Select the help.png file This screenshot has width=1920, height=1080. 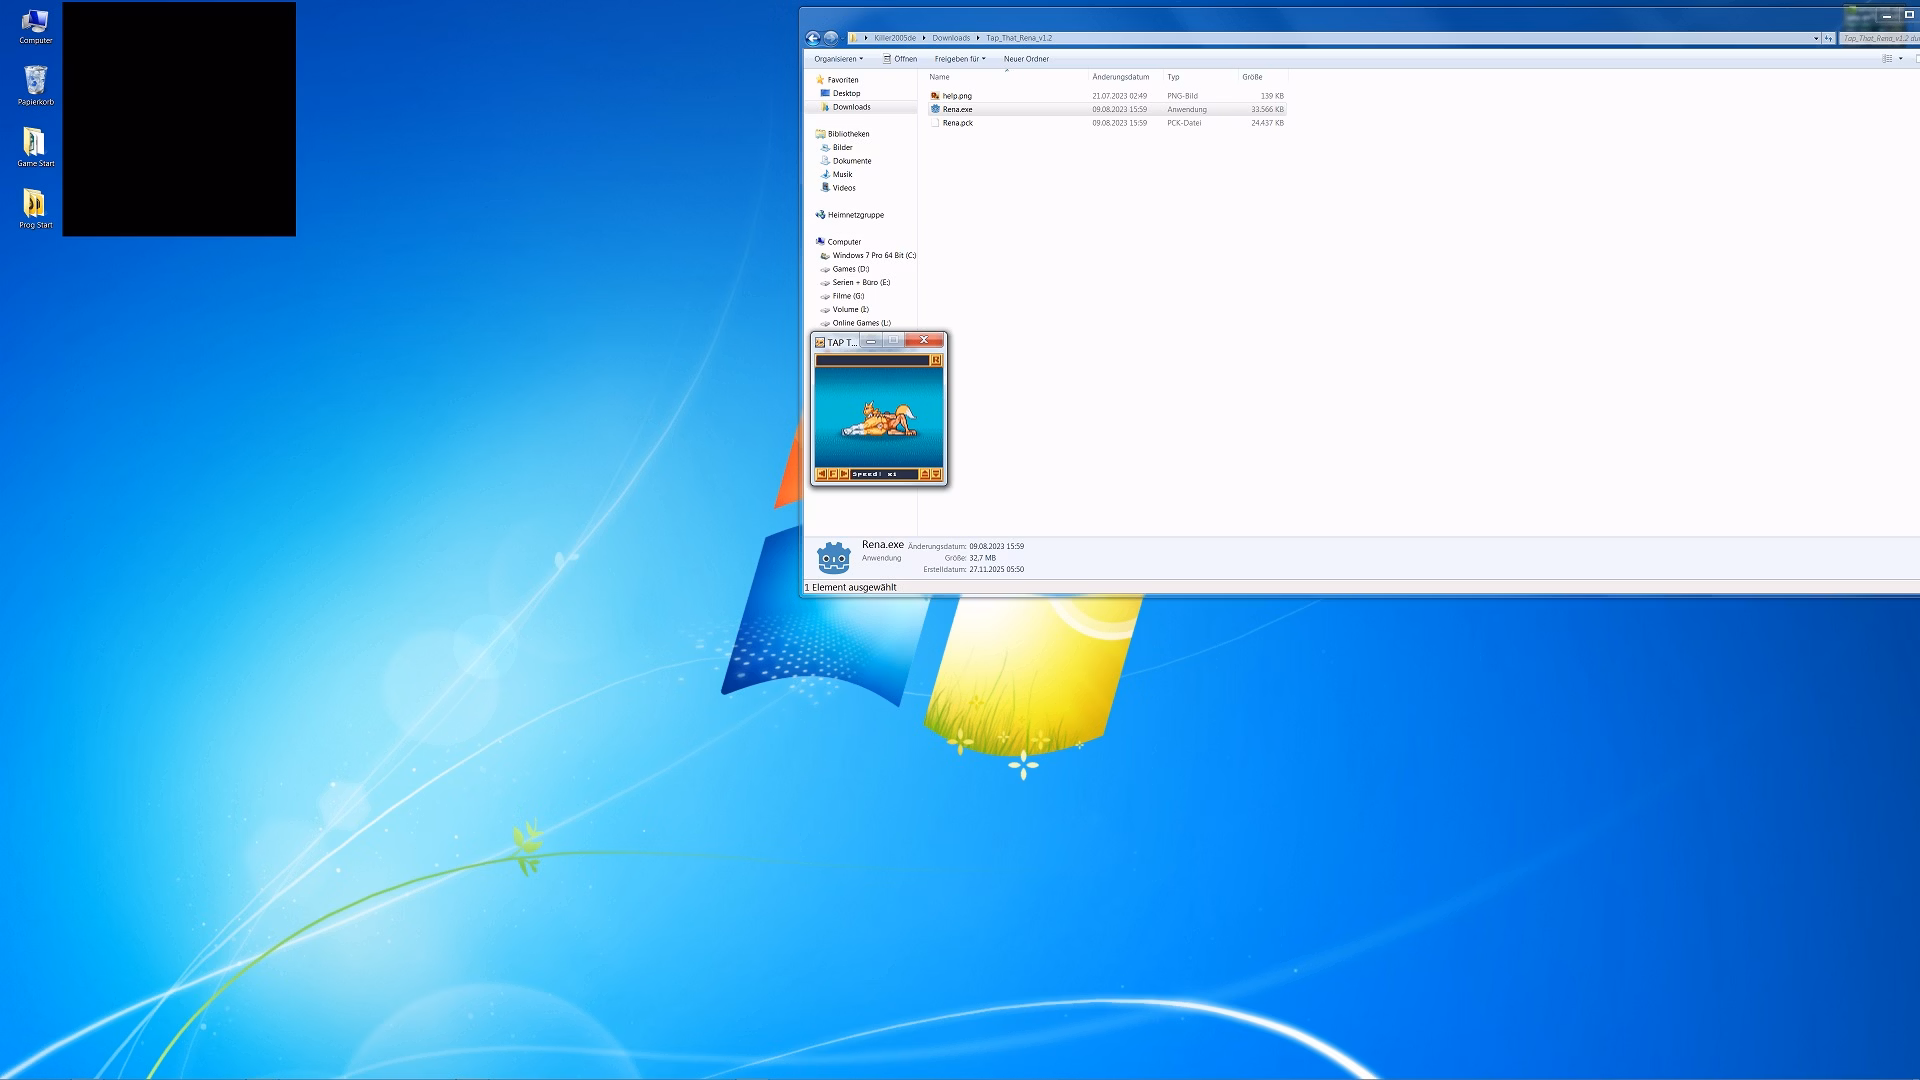[956, 96]
